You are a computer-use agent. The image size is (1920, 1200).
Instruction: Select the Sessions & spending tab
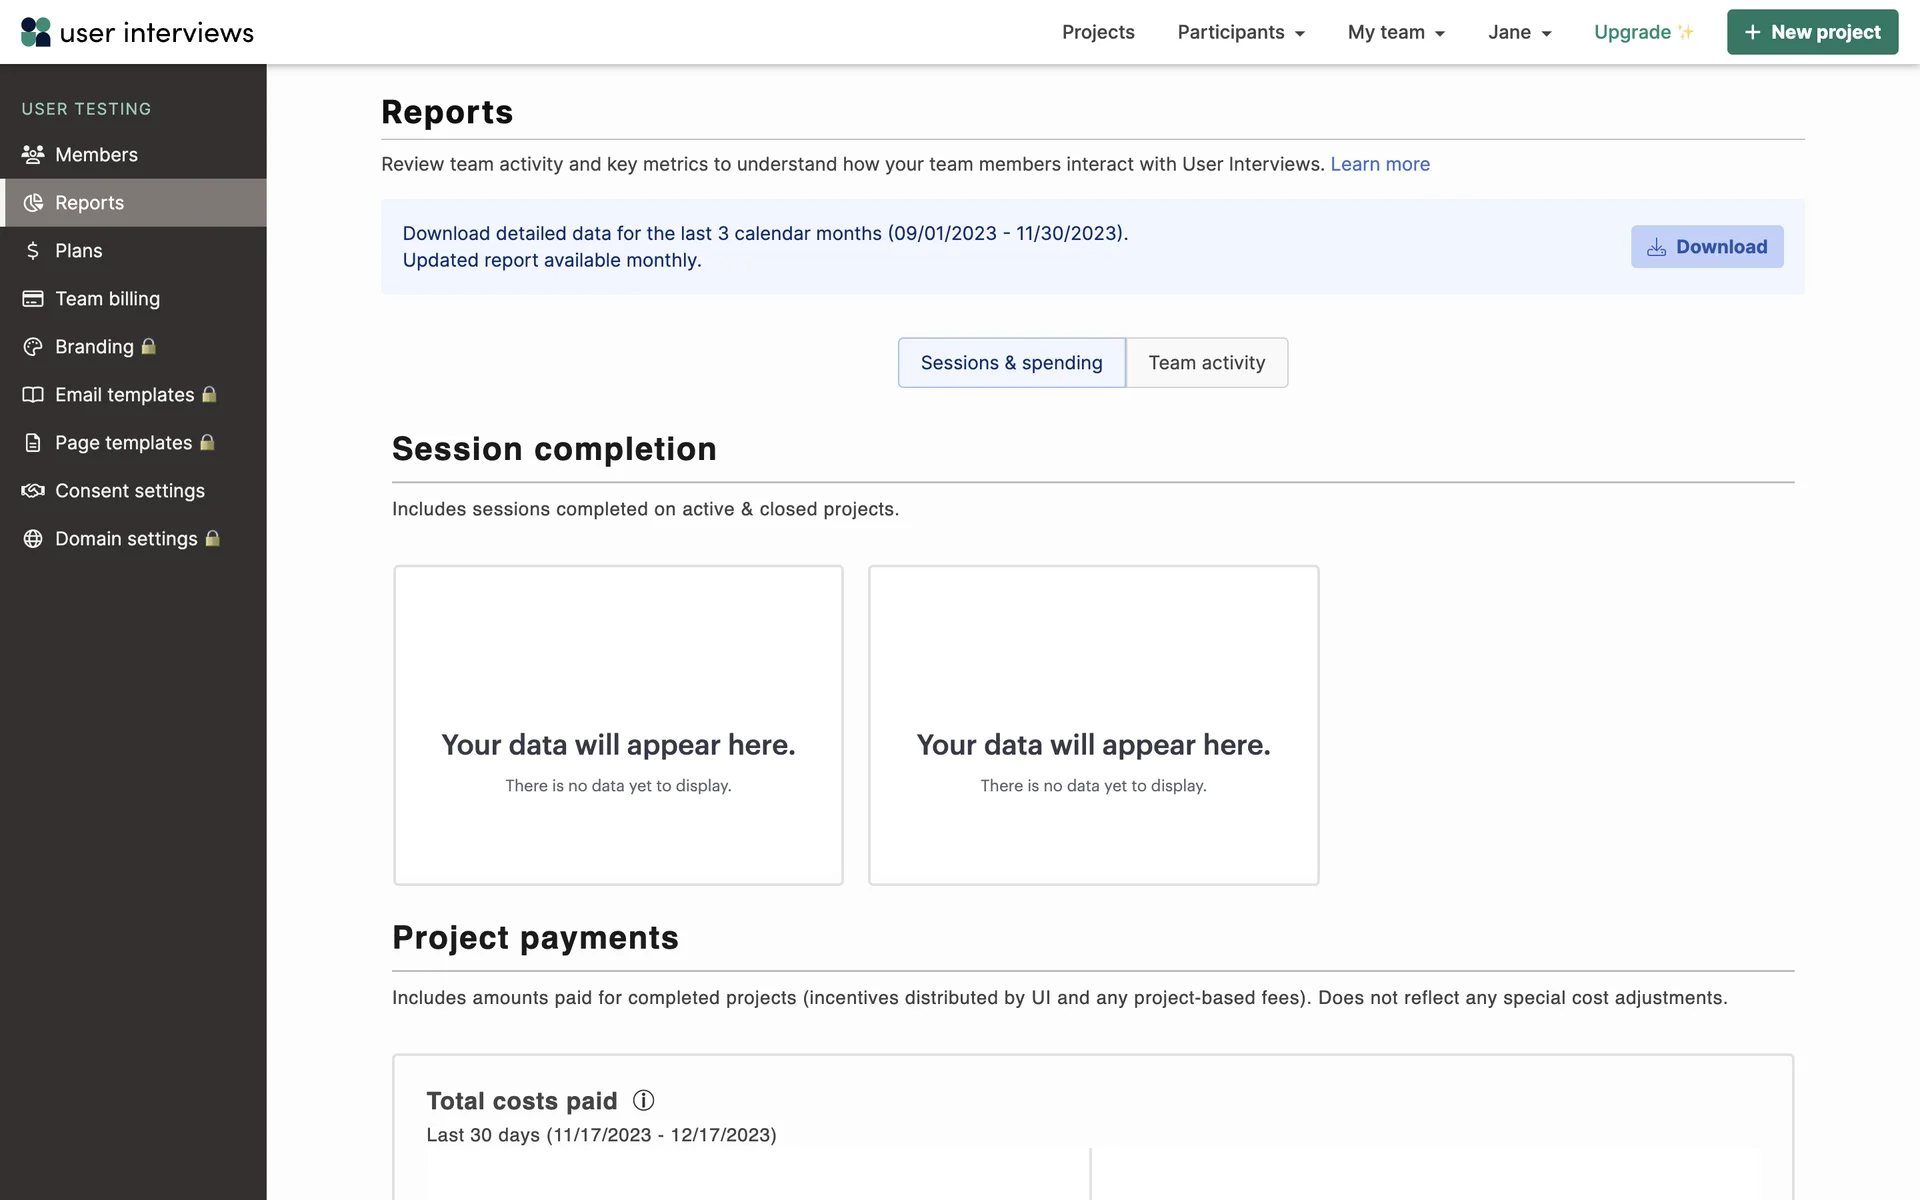click(x=1011, y=363)
